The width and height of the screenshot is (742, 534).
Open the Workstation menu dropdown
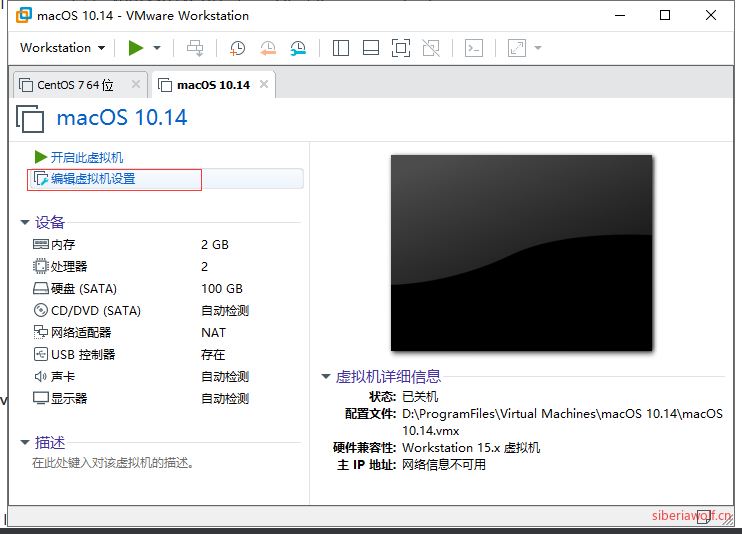62,48
